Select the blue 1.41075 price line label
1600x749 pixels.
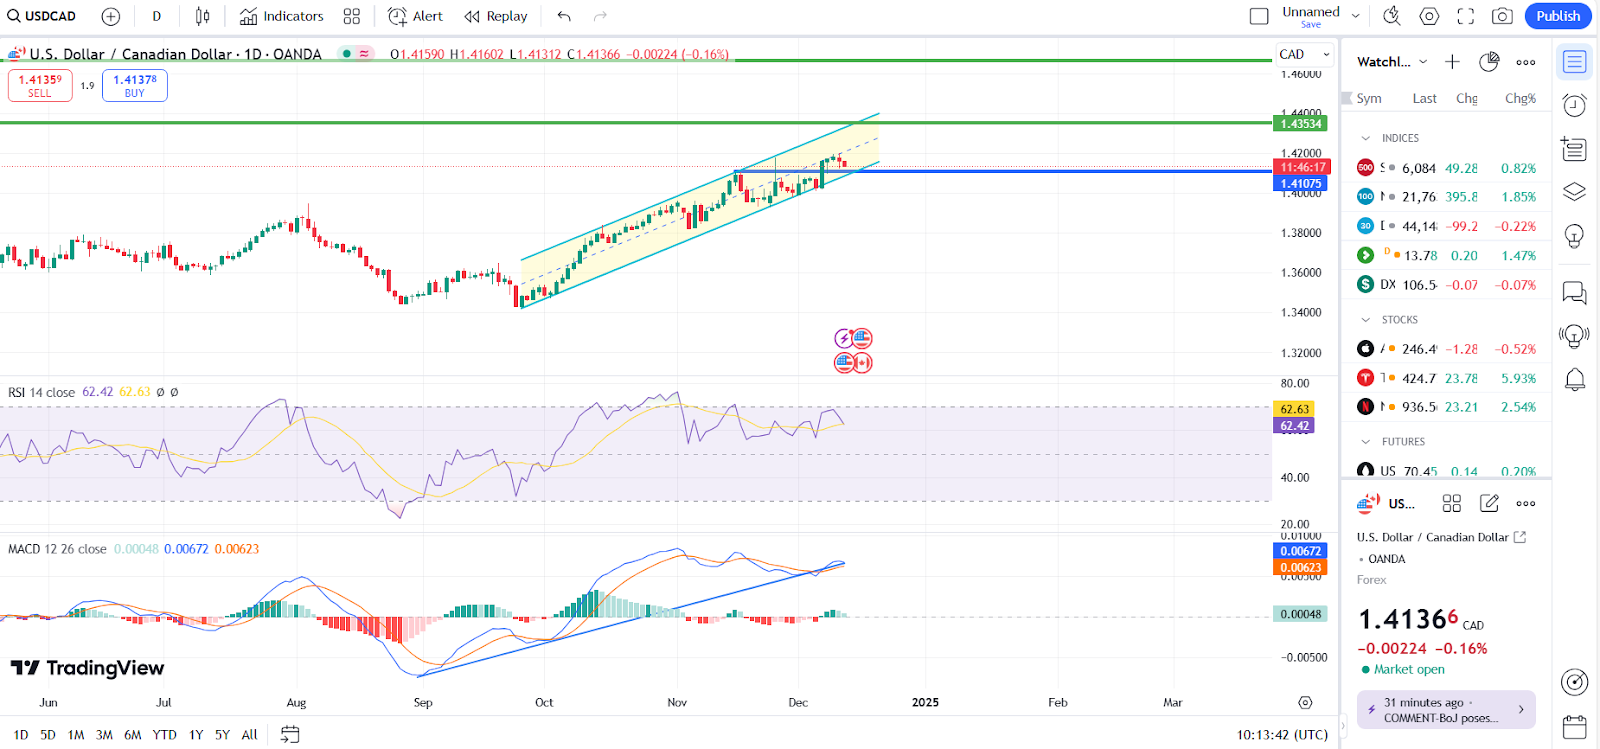pos(1300,184)
